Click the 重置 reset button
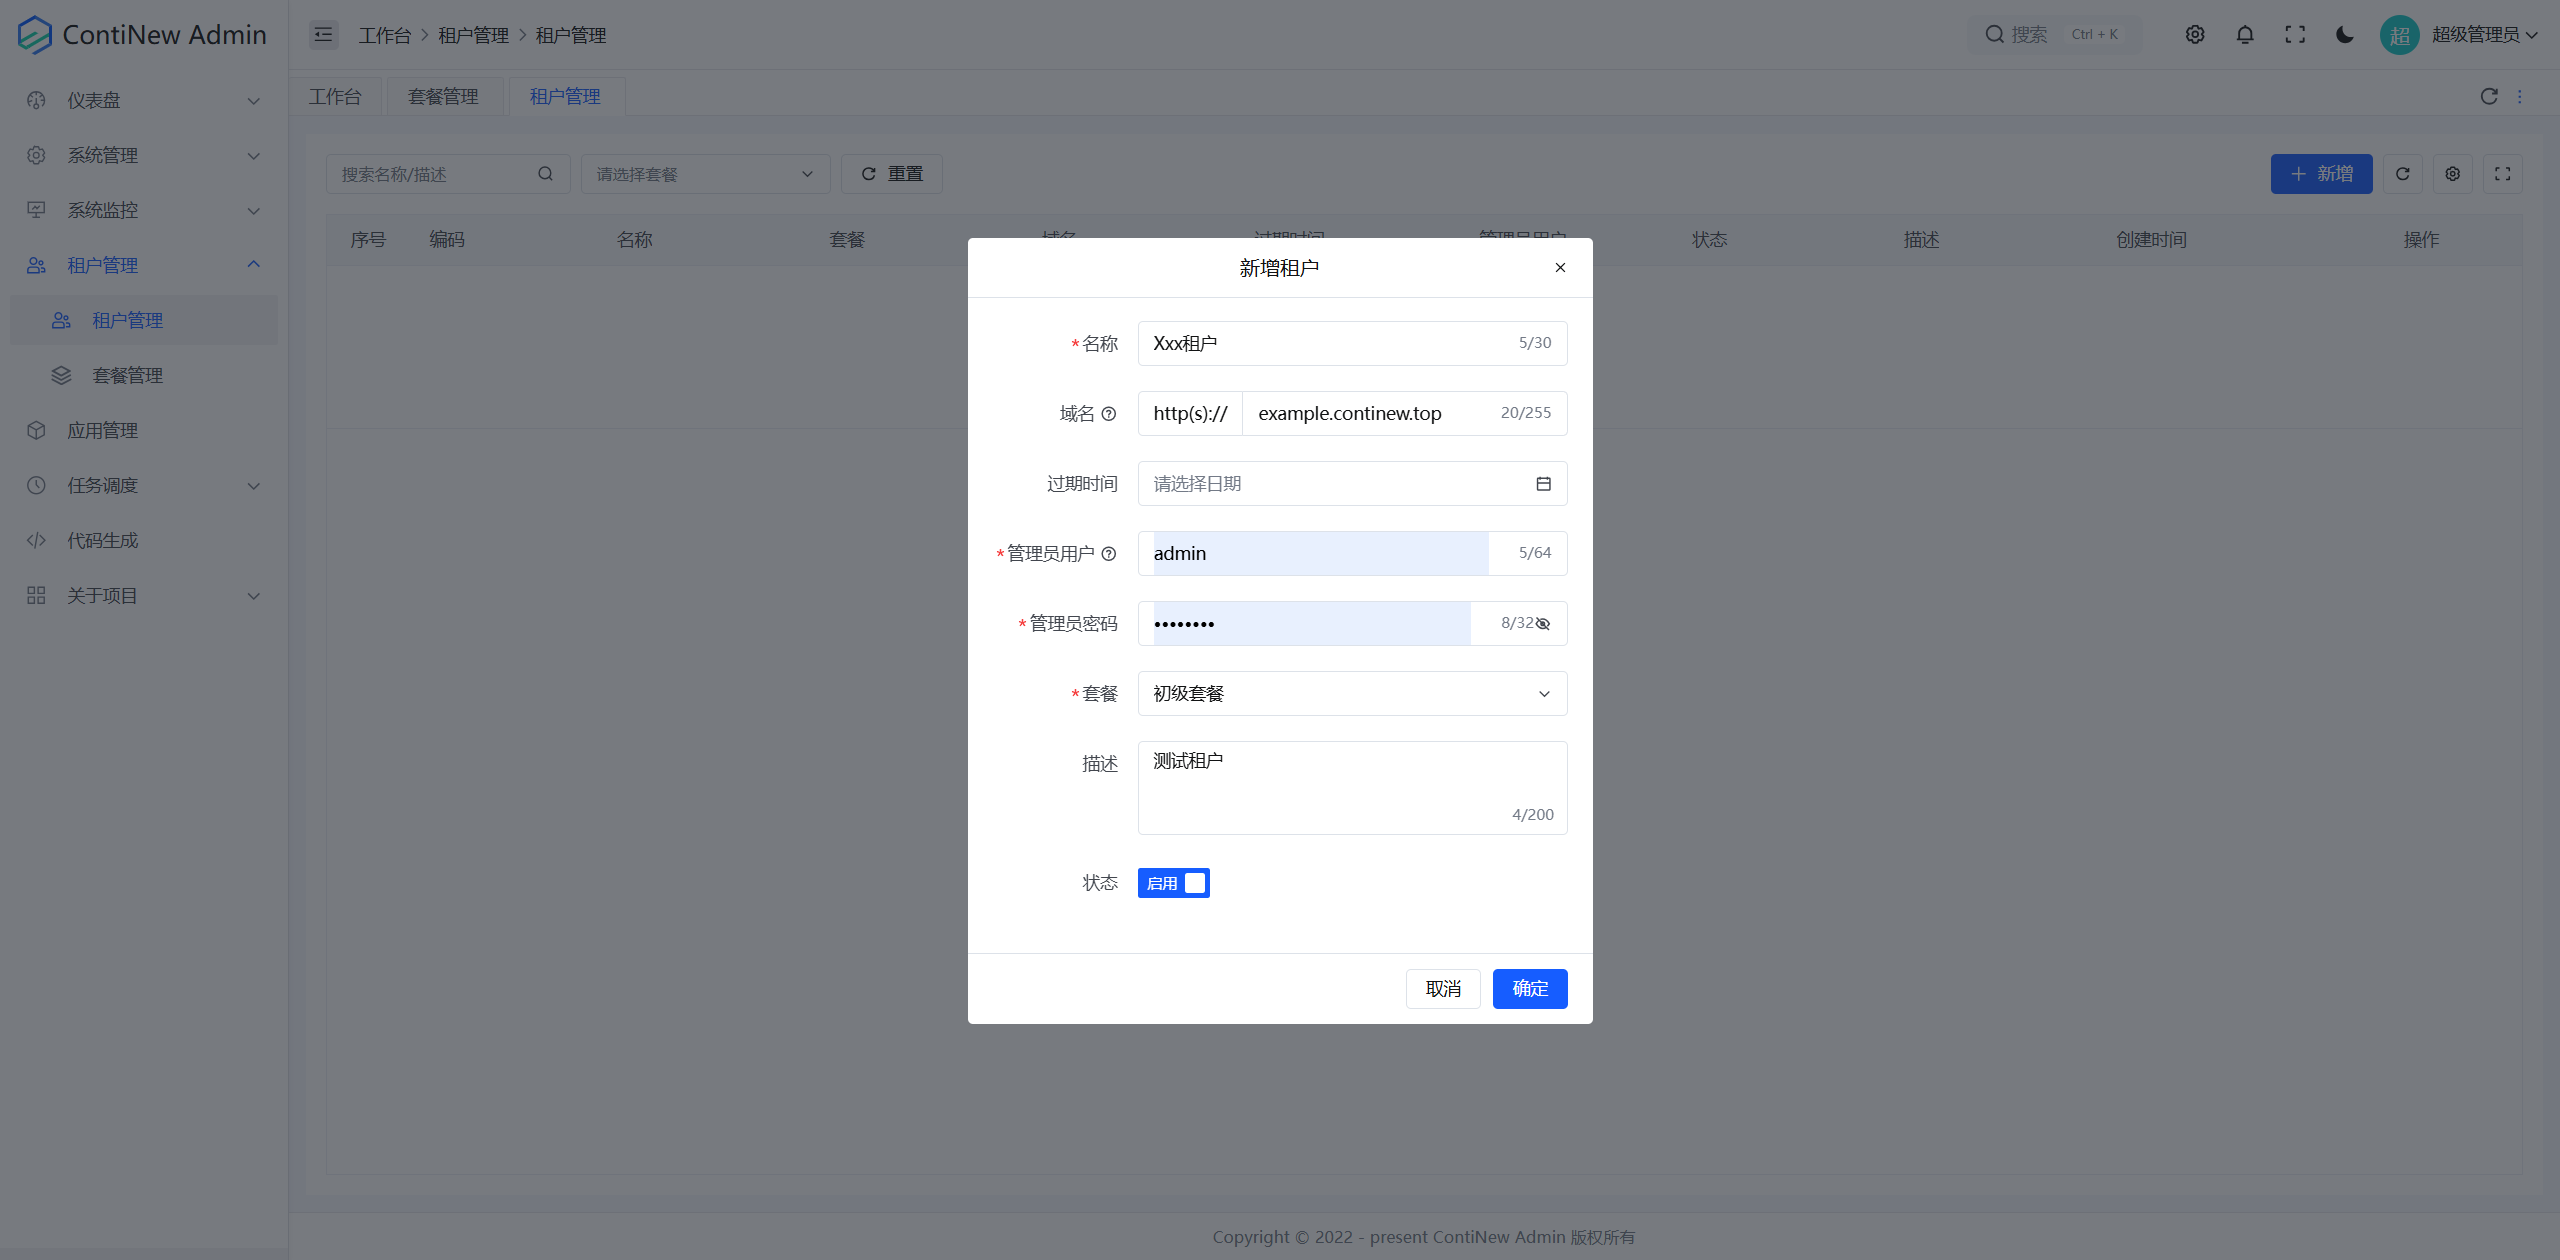The height and width of the screenshot is (1260, 2560). point(892,174)
